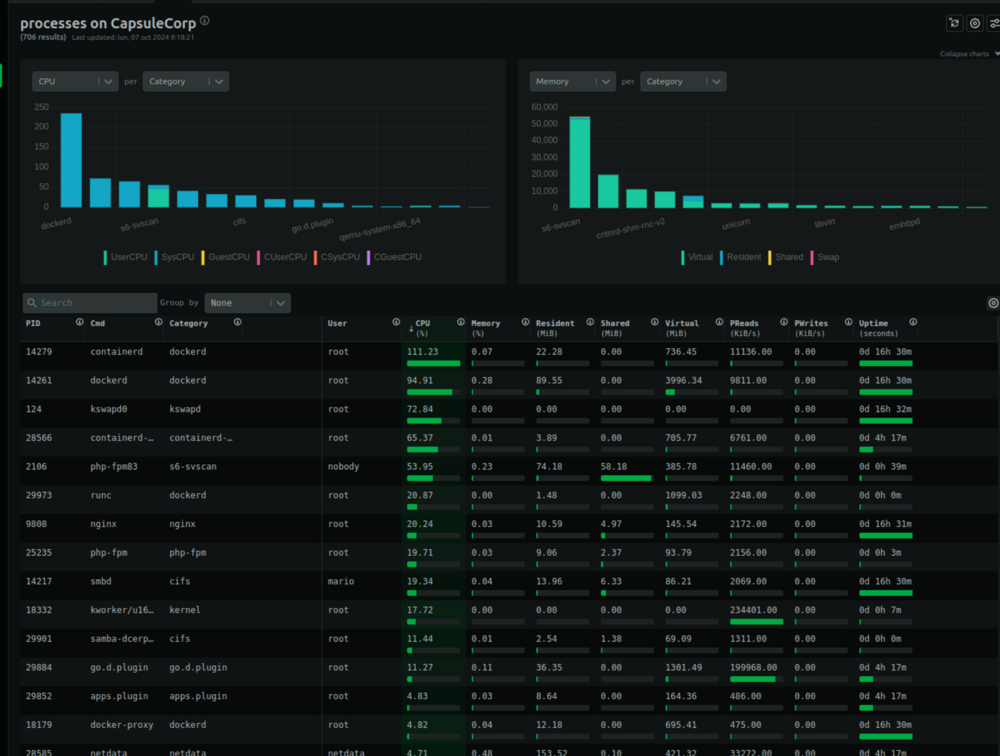Click the dockerd bar in CPU chart

click(x=71, y=160)
